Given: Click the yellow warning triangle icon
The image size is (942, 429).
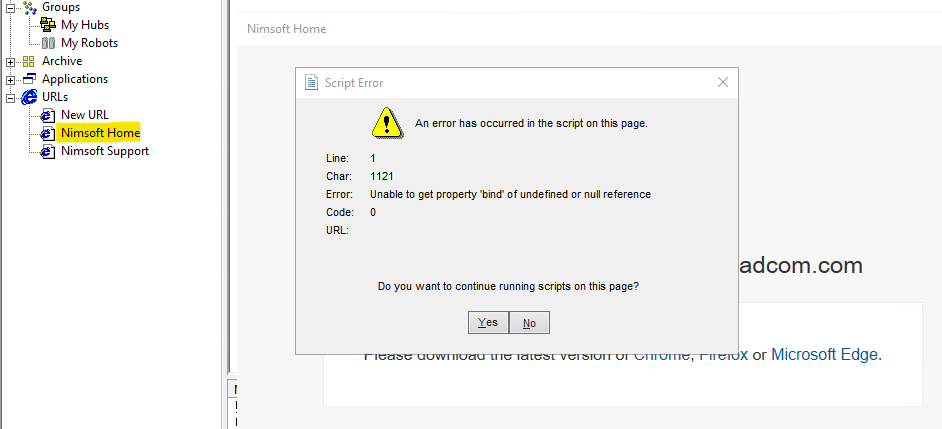Looking at the screenshot, I should click(x=386, y=123).
